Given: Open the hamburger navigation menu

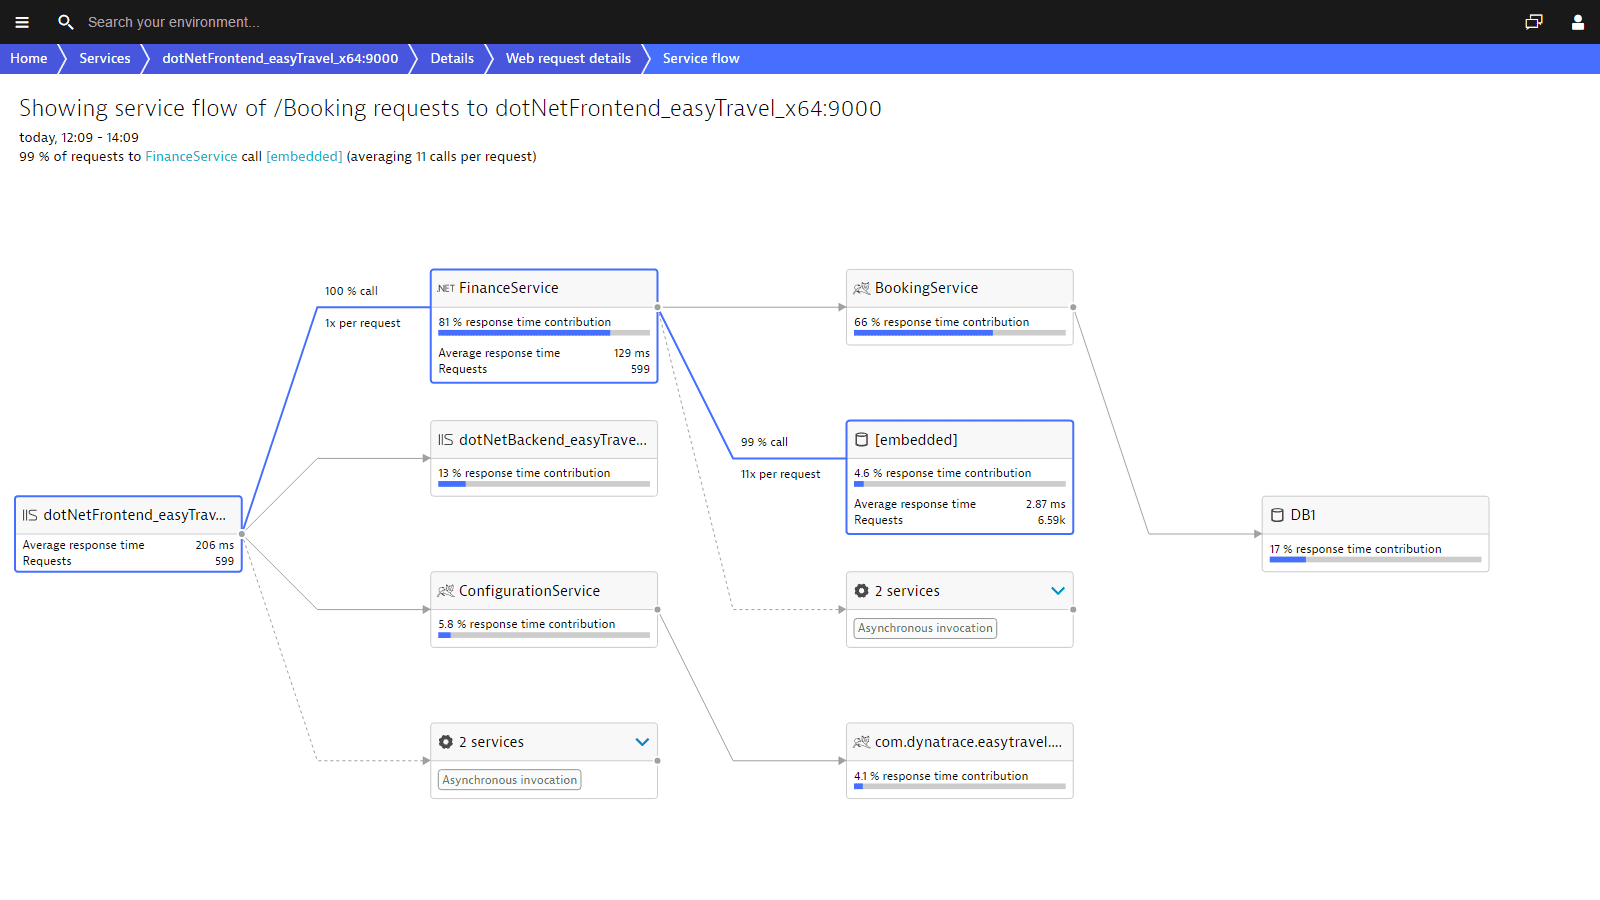Looking at the screenshot, I should click(22, 22).
